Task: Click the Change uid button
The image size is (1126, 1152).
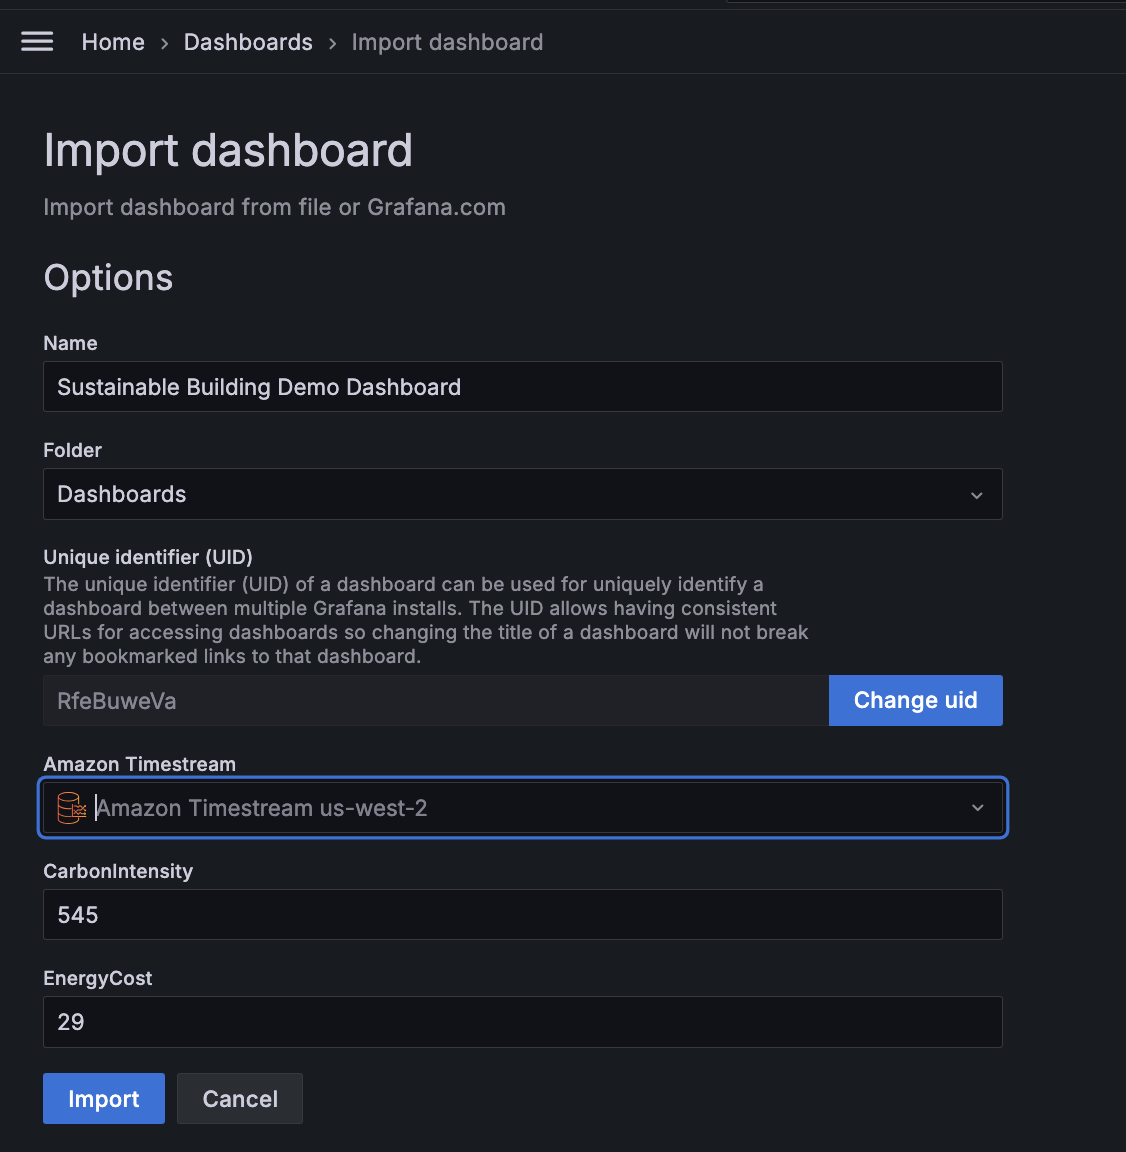Action: [915, 700]
